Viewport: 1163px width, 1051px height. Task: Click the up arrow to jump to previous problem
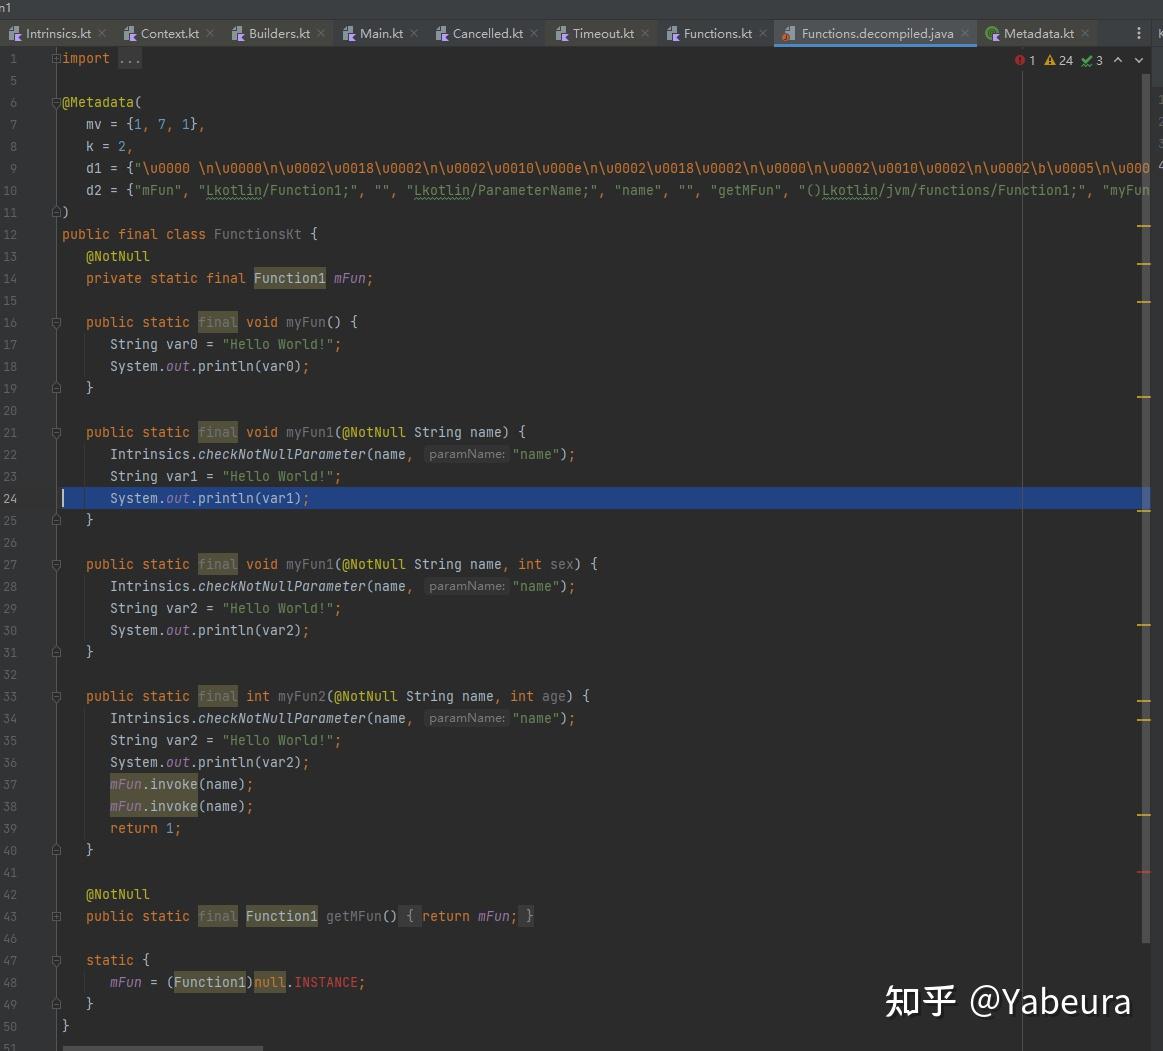[1119, 60]
